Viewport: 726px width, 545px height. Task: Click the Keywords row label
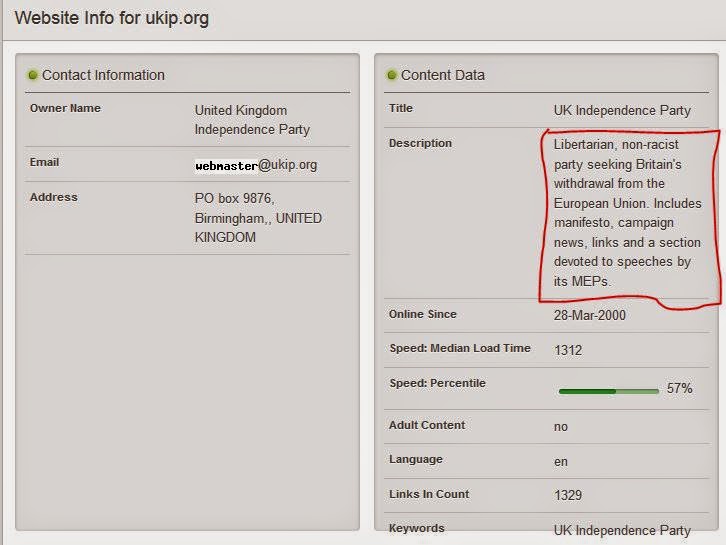click(416, 528)
